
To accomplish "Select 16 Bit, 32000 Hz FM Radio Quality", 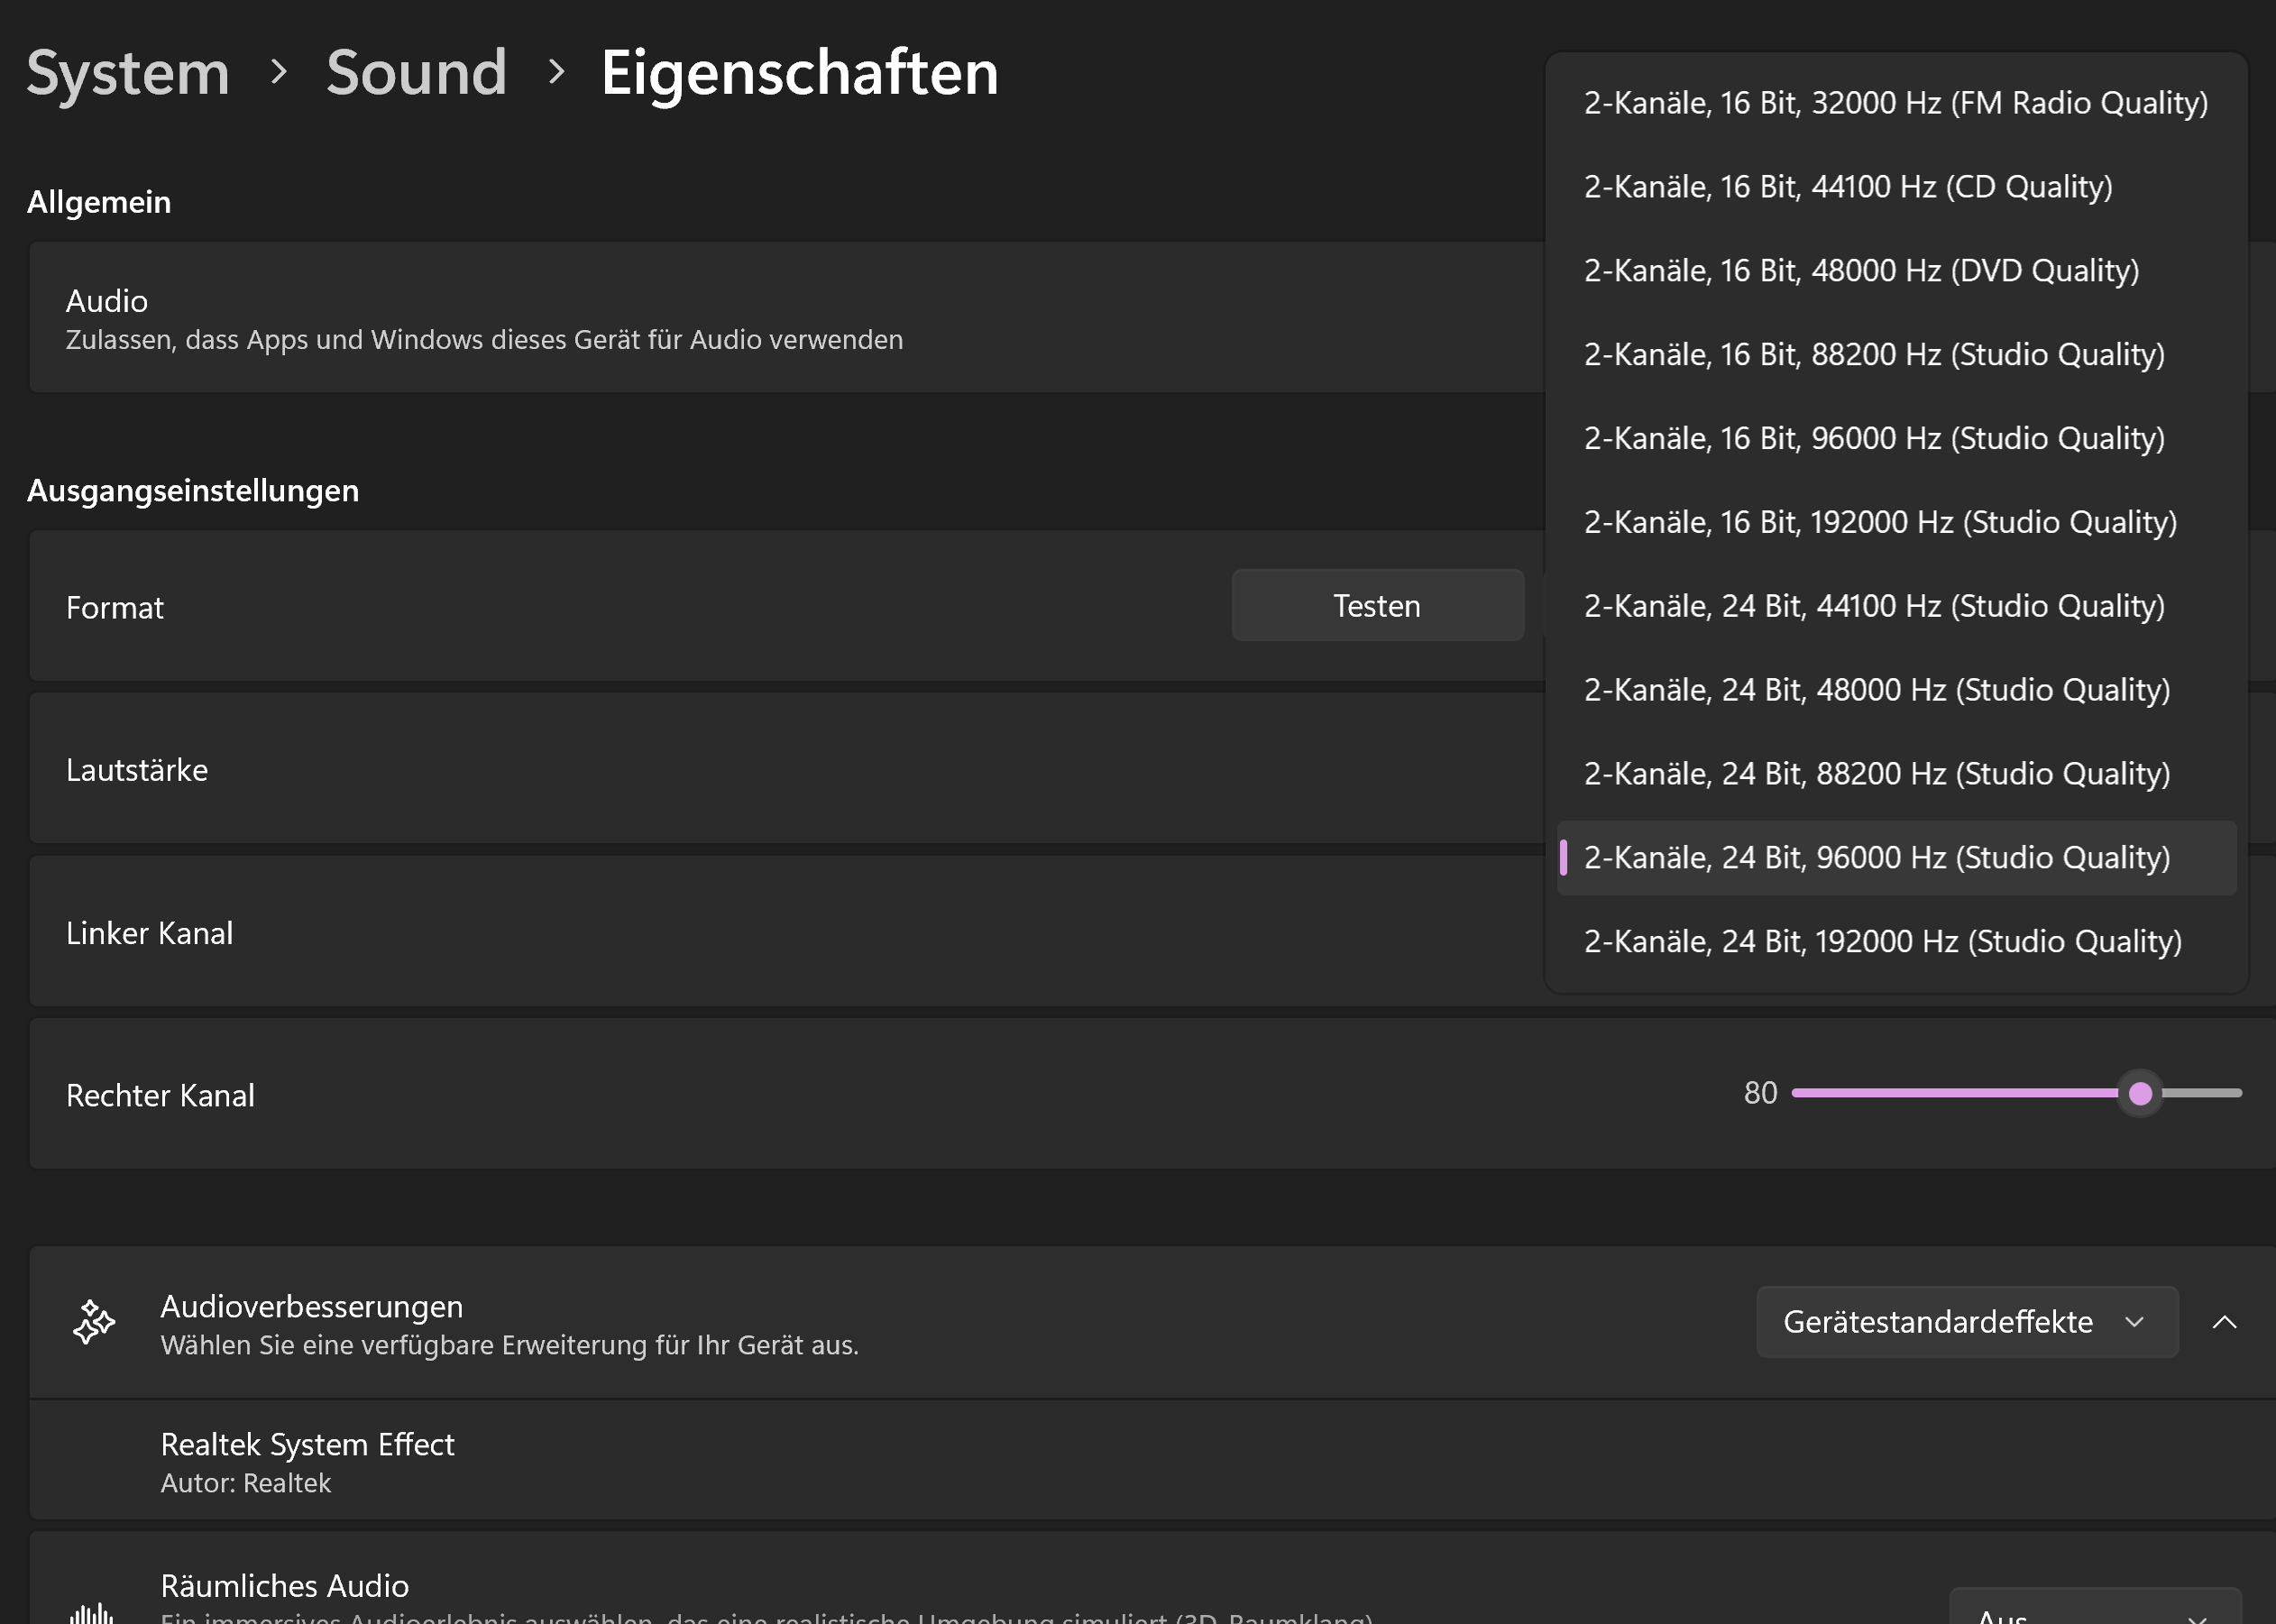I will (x=1895, y=103).
